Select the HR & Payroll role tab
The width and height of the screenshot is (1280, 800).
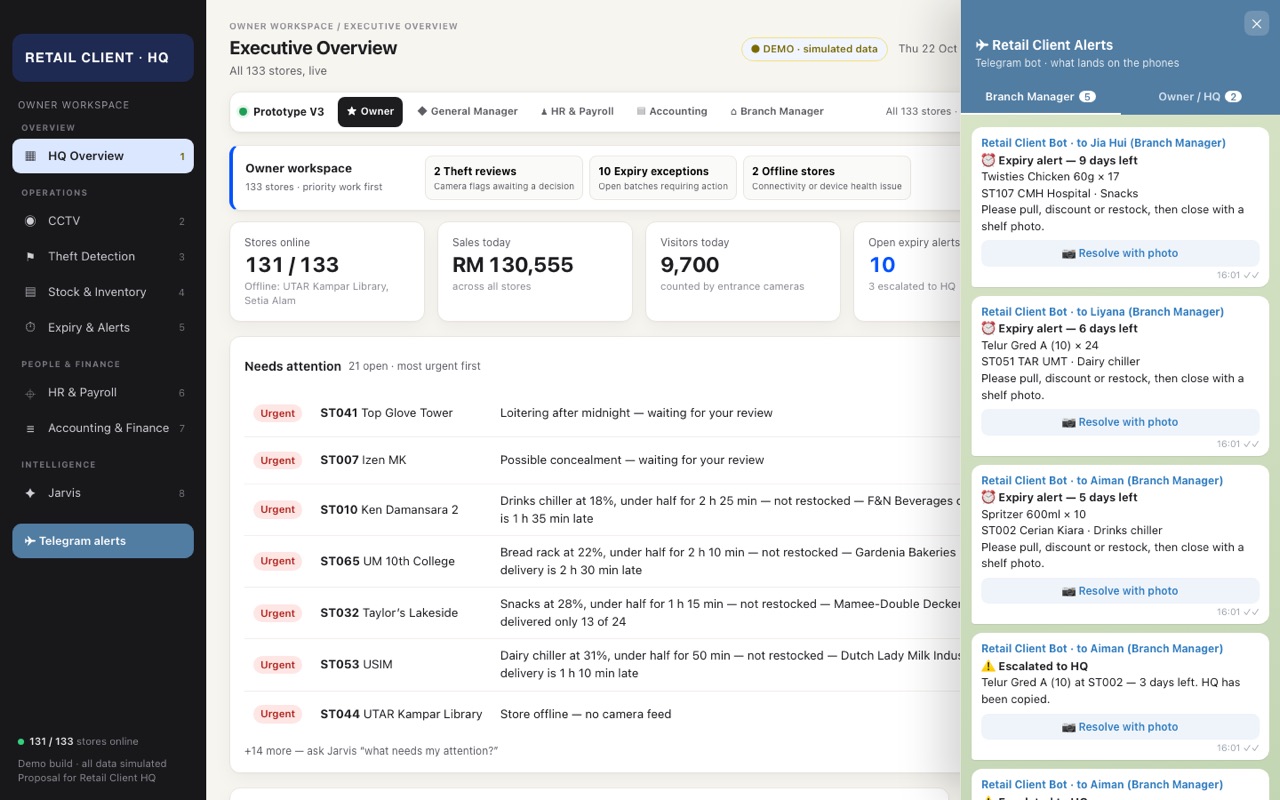click(577, 112)
